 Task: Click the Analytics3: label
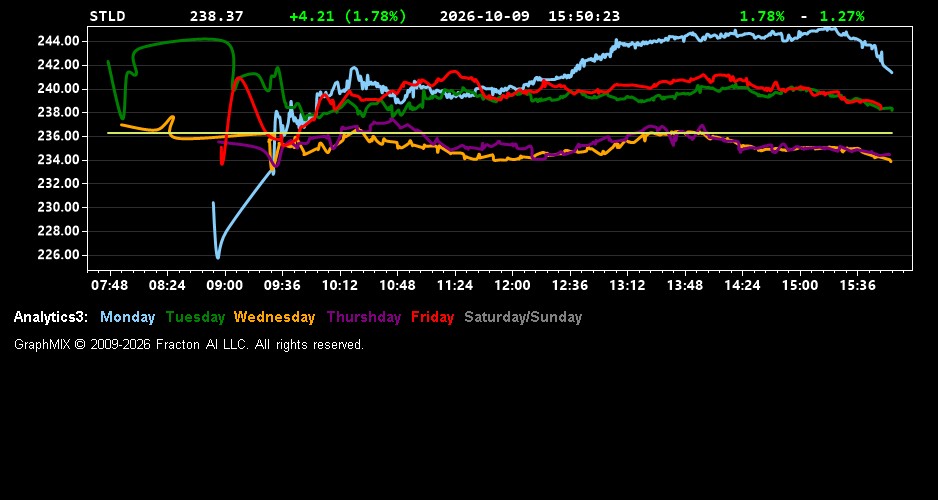pos(51,318)
